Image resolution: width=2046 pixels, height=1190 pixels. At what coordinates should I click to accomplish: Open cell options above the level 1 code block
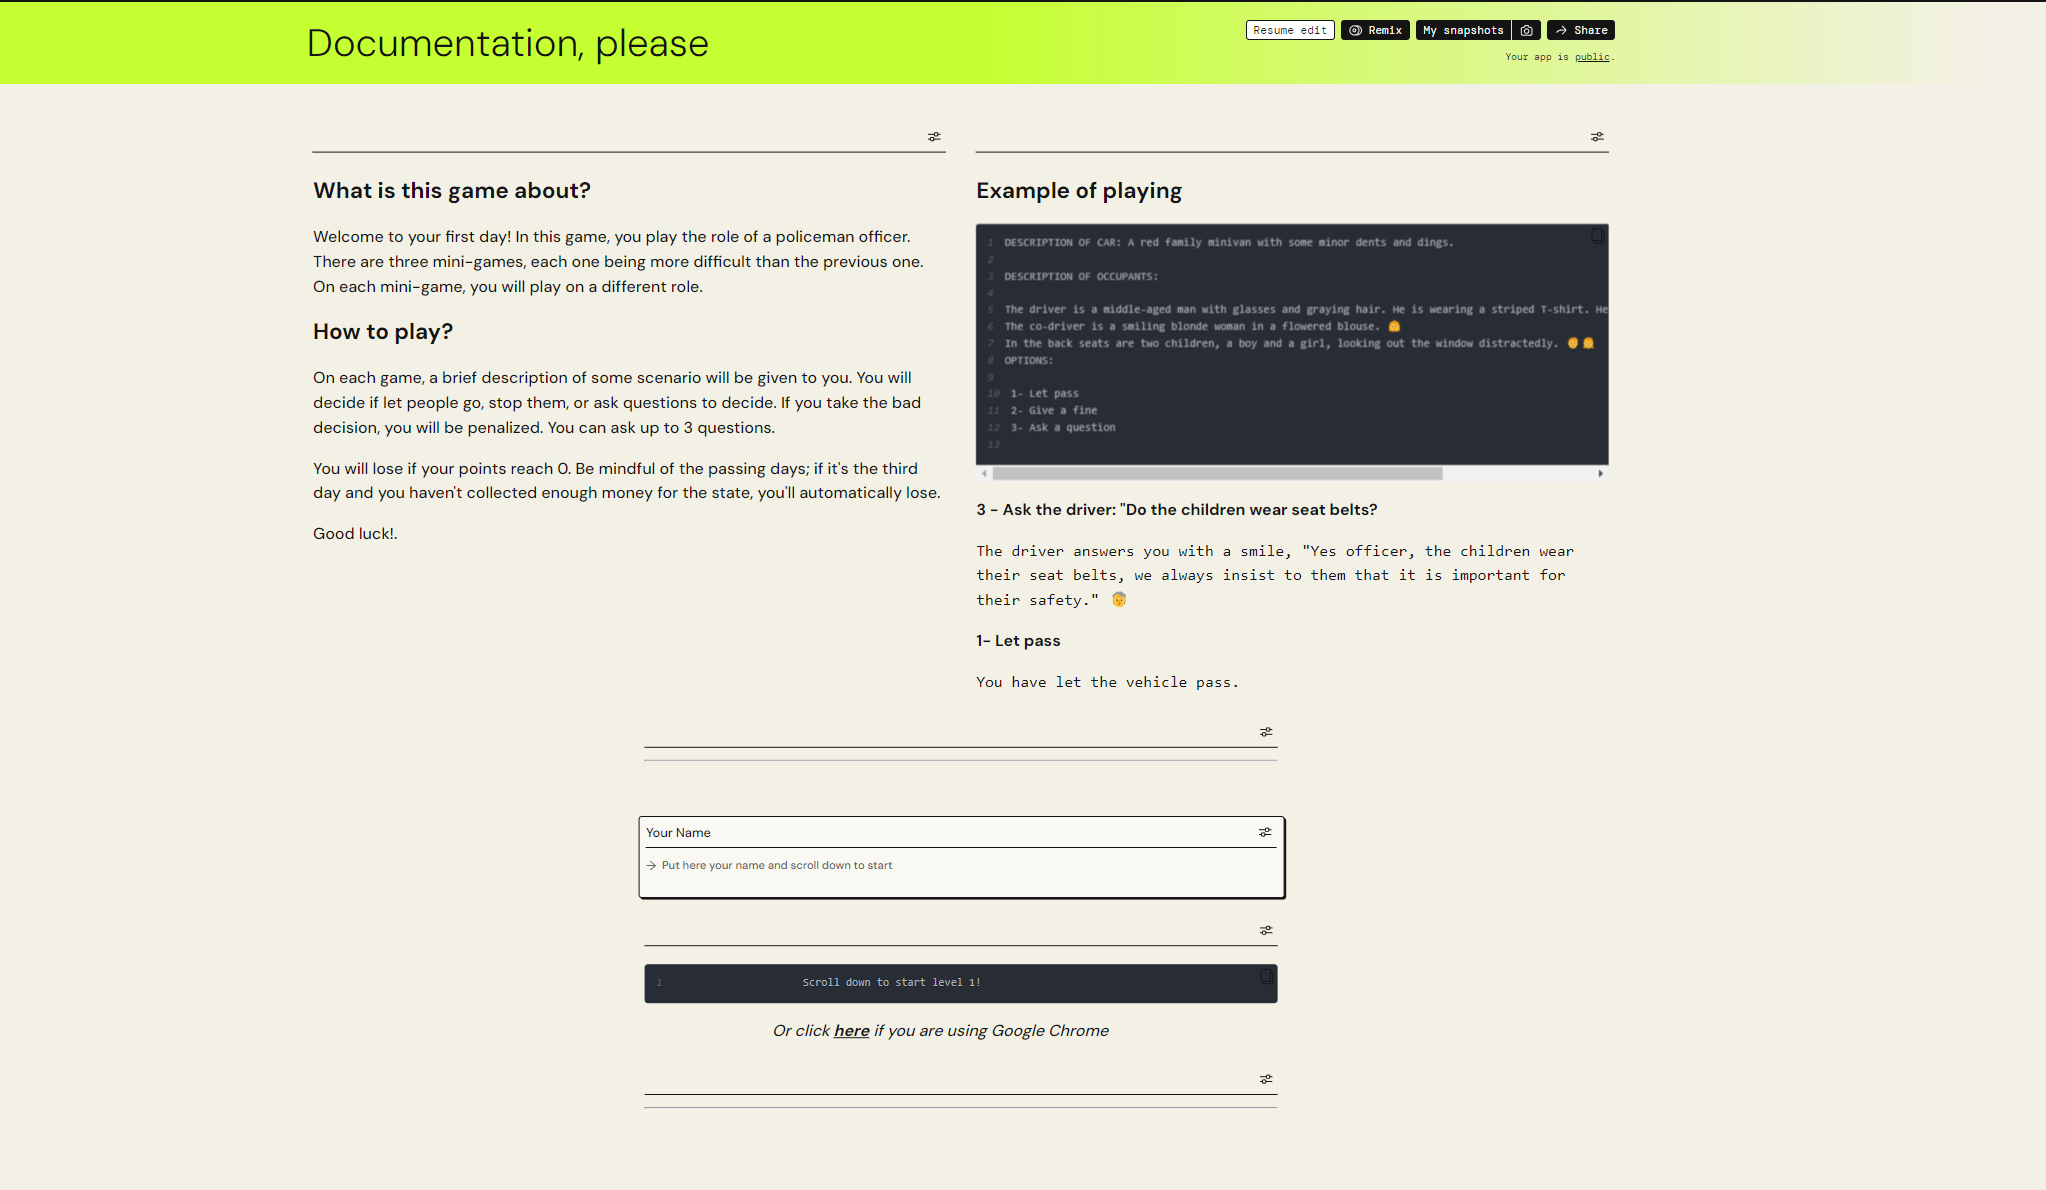click(x=1265, y=929)
